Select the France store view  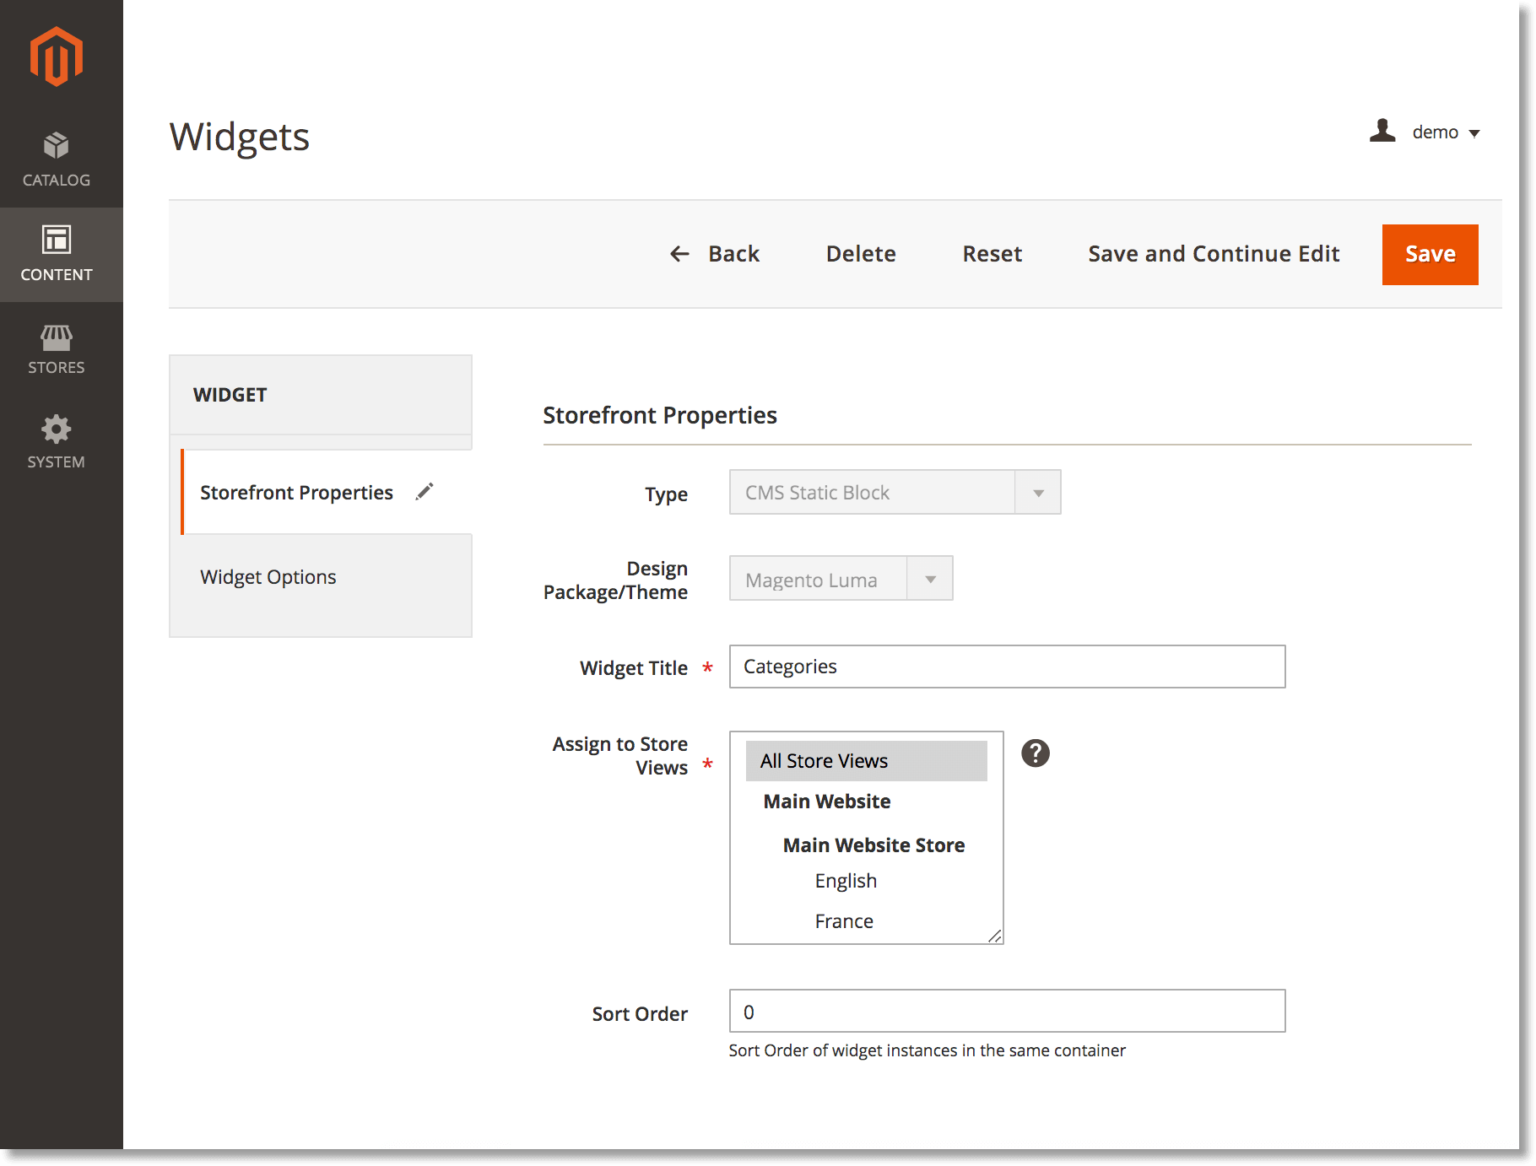[843, 920]
